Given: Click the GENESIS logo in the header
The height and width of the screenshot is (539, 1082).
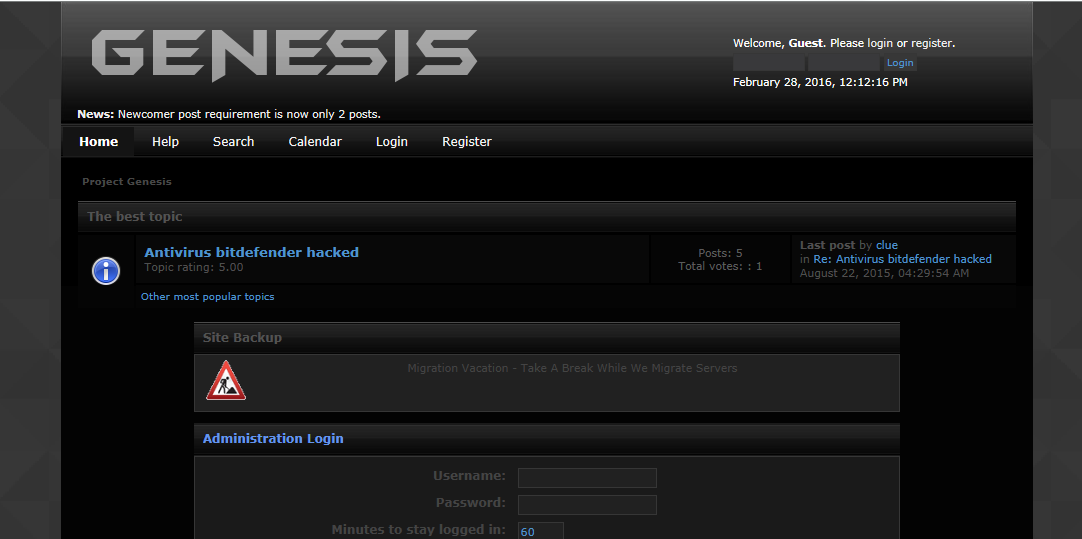Looking at the screenshot, I should coord(284,54).
